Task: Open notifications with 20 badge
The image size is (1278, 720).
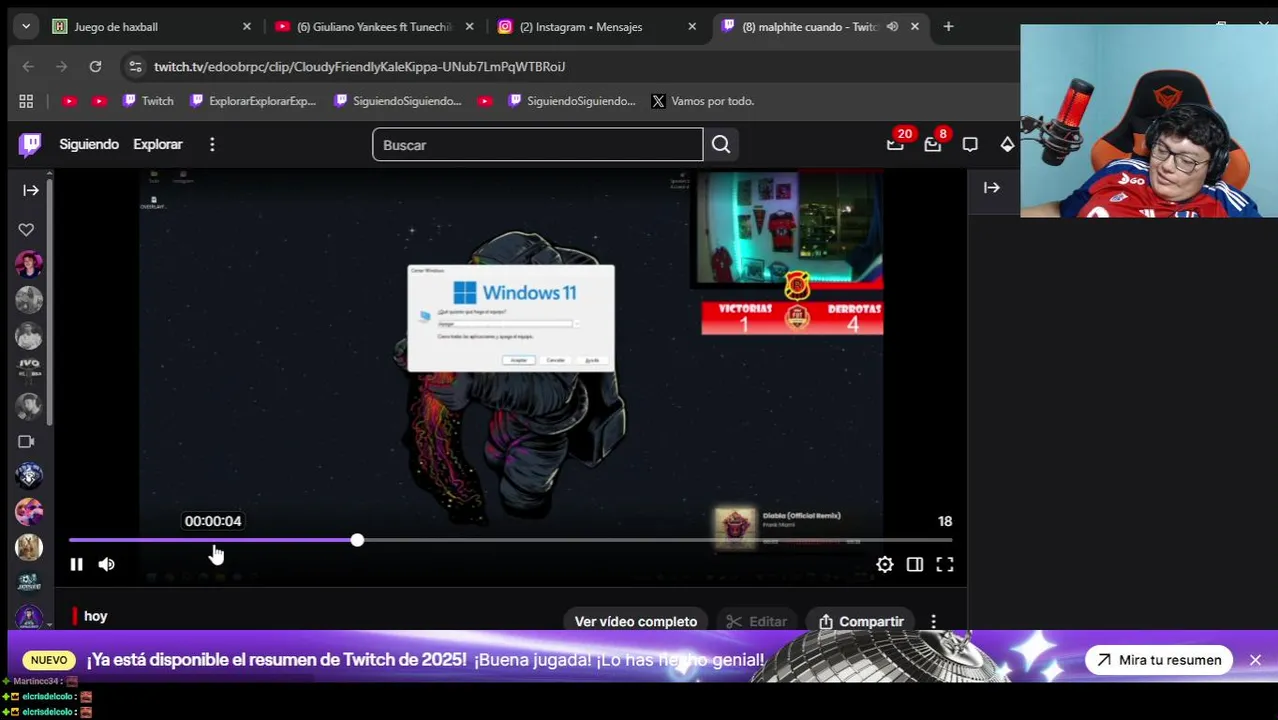Action: point(896,145)
